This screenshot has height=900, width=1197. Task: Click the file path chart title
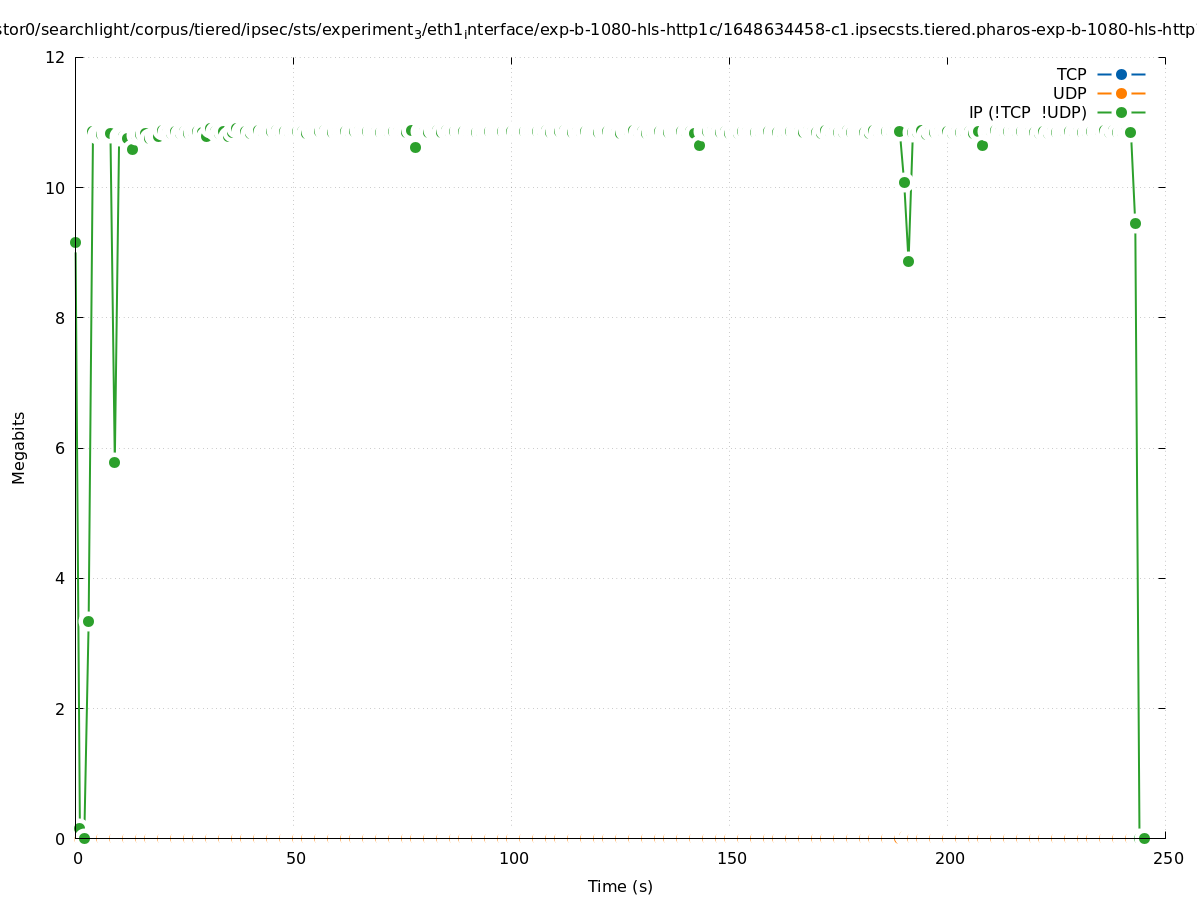(598, 31)
